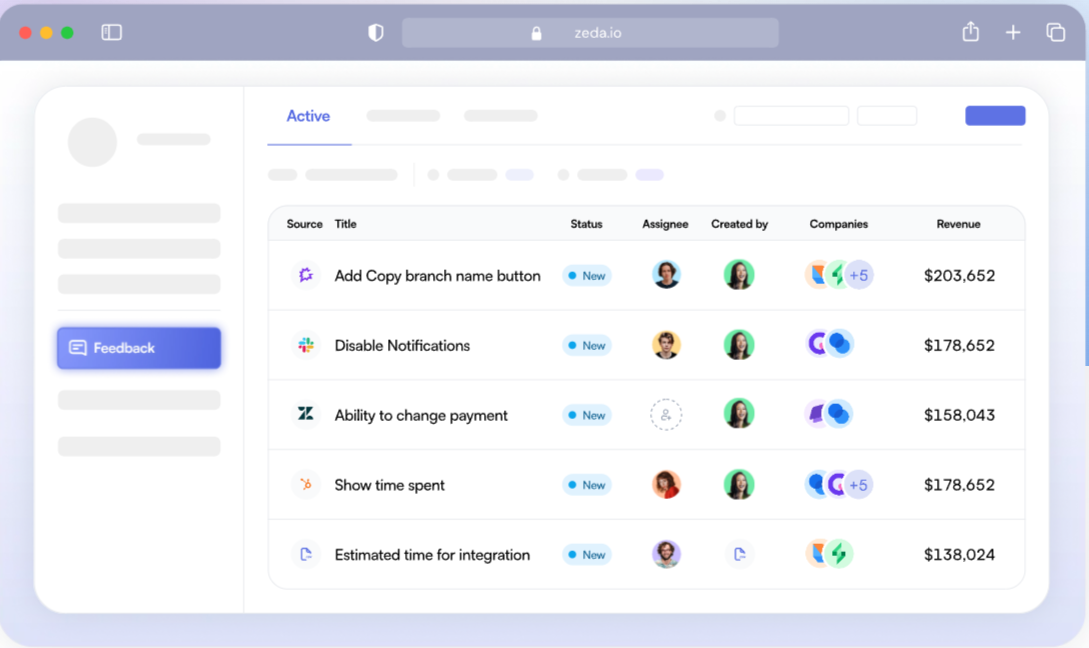Image resolution: width=1089 pixels, height=648 pixels.
Task: Click +5 companies badge in Show time spent row
Action: 859,484
